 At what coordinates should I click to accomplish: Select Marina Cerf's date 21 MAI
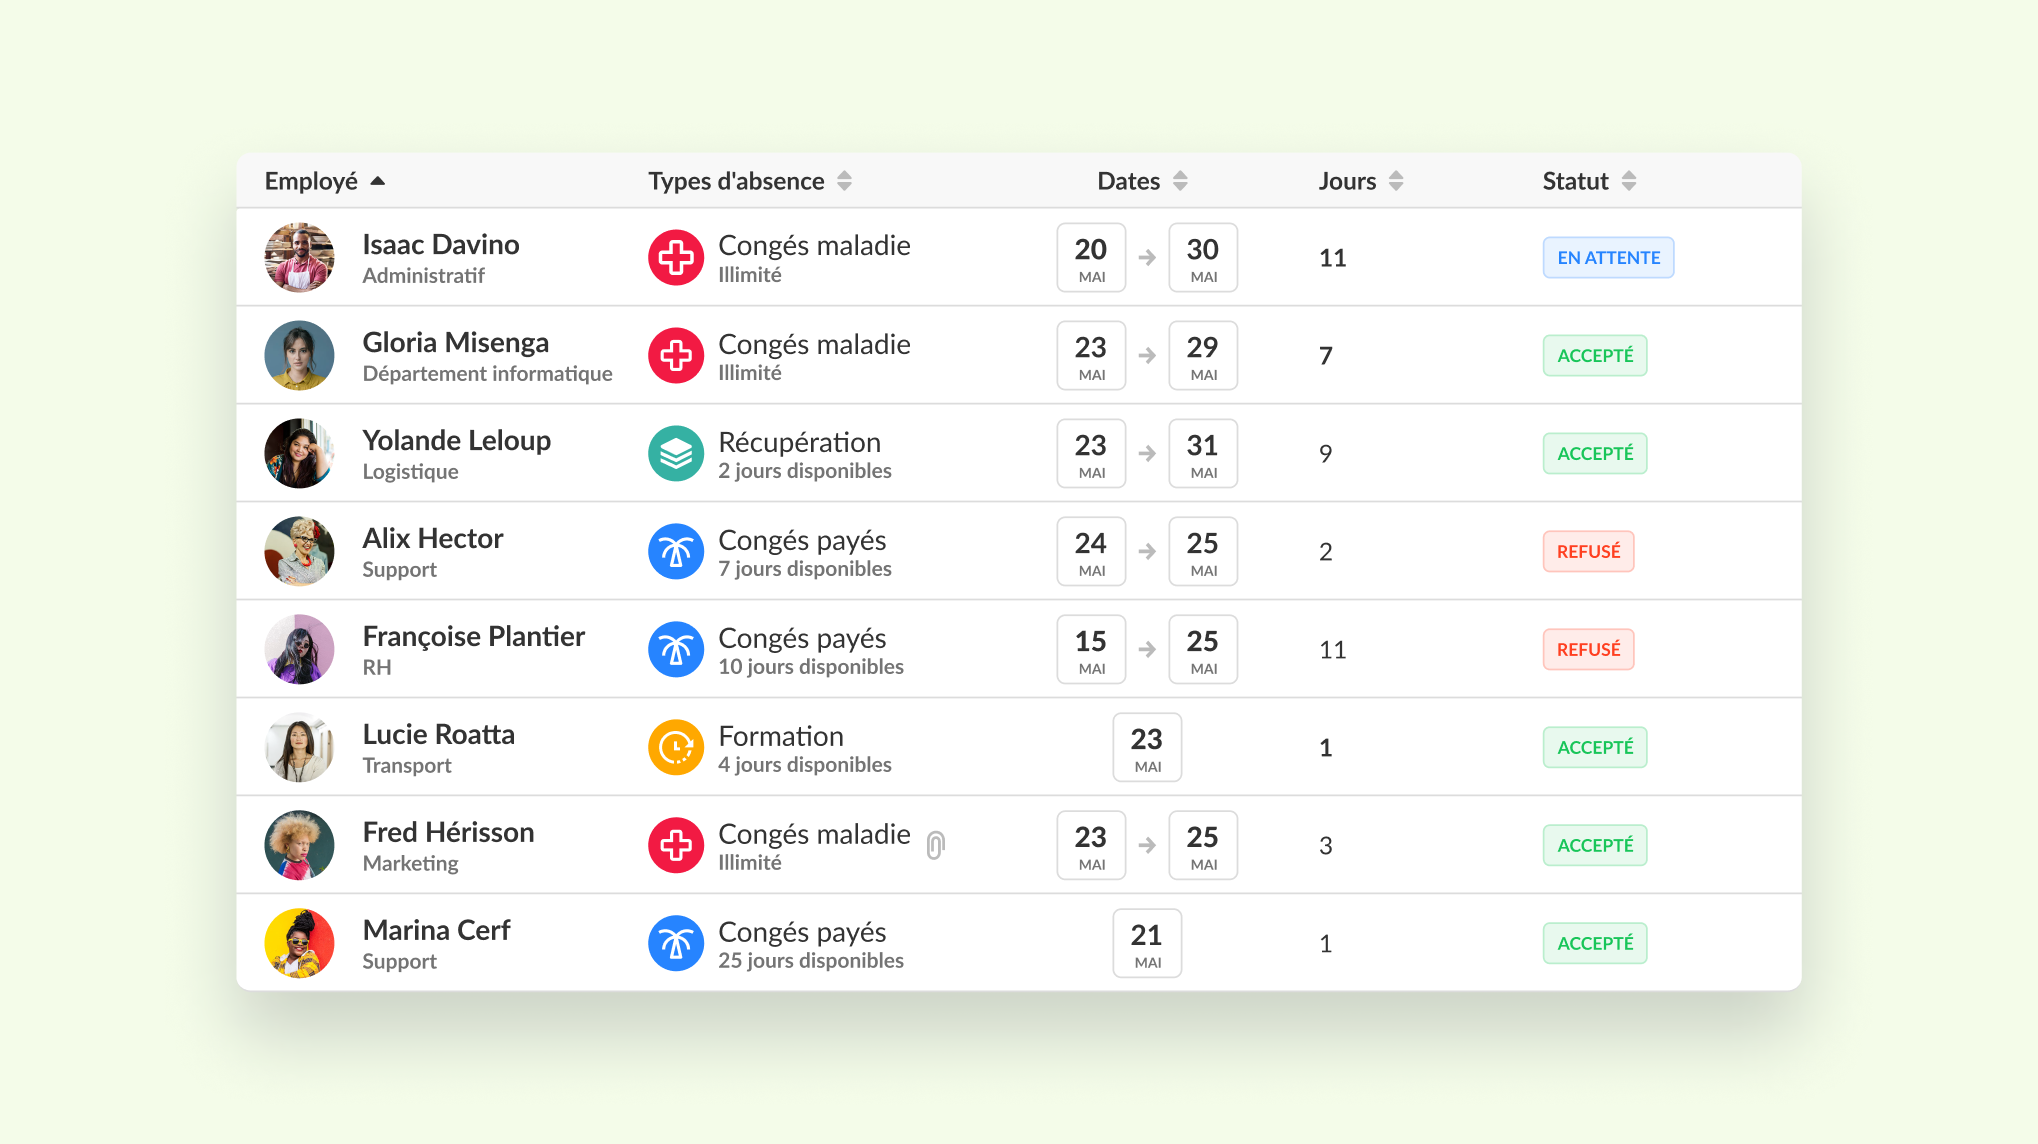[1147, 944]
